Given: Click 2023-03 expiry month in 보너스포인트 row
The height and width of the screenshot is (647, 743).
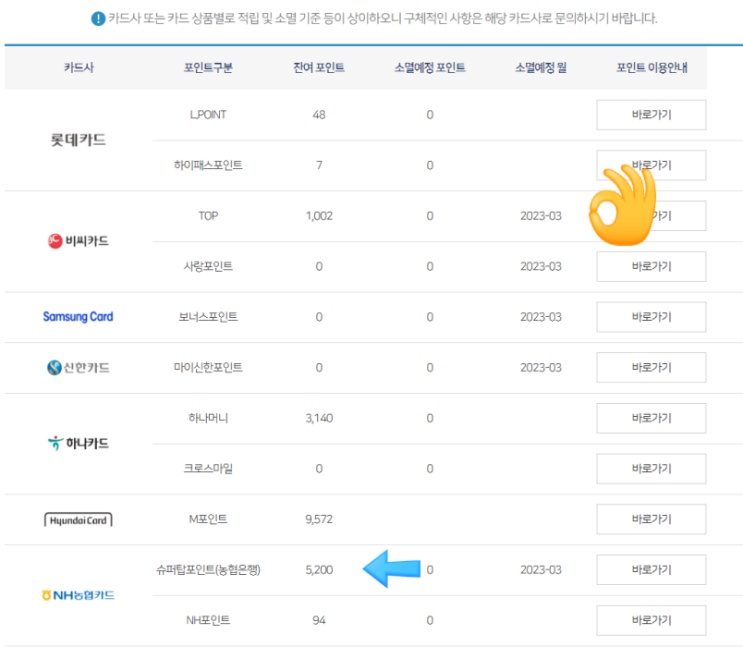Looking at the screenshot, I should pyautogui.click(x=541, y=317).
